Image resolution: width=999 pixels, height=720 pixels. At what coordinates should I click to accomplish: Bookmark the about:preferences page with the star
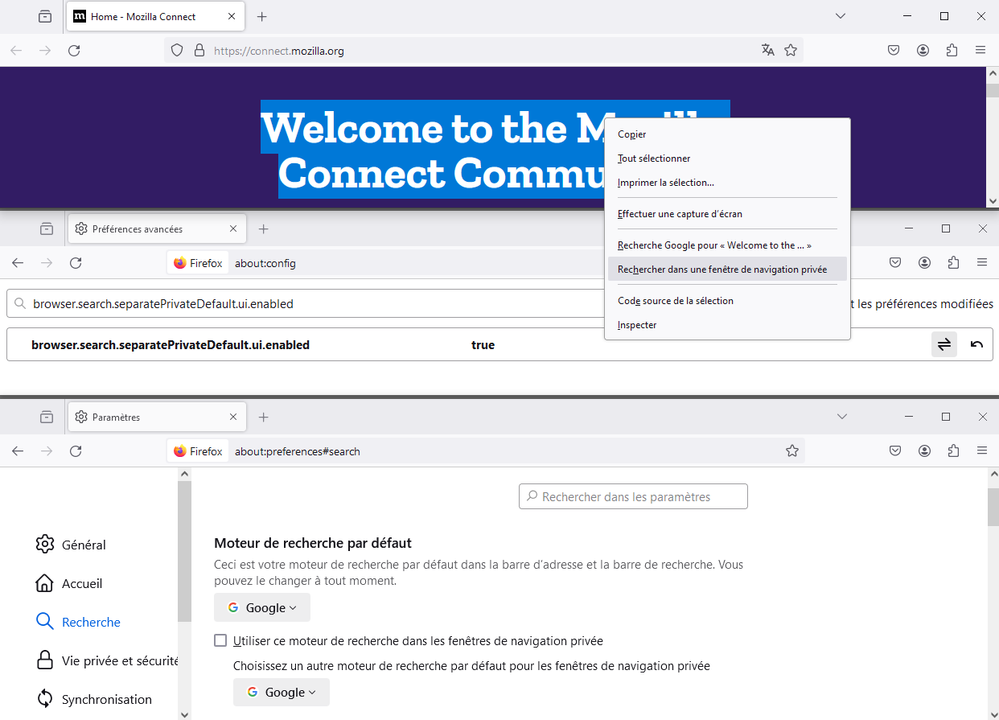(792, 451)
